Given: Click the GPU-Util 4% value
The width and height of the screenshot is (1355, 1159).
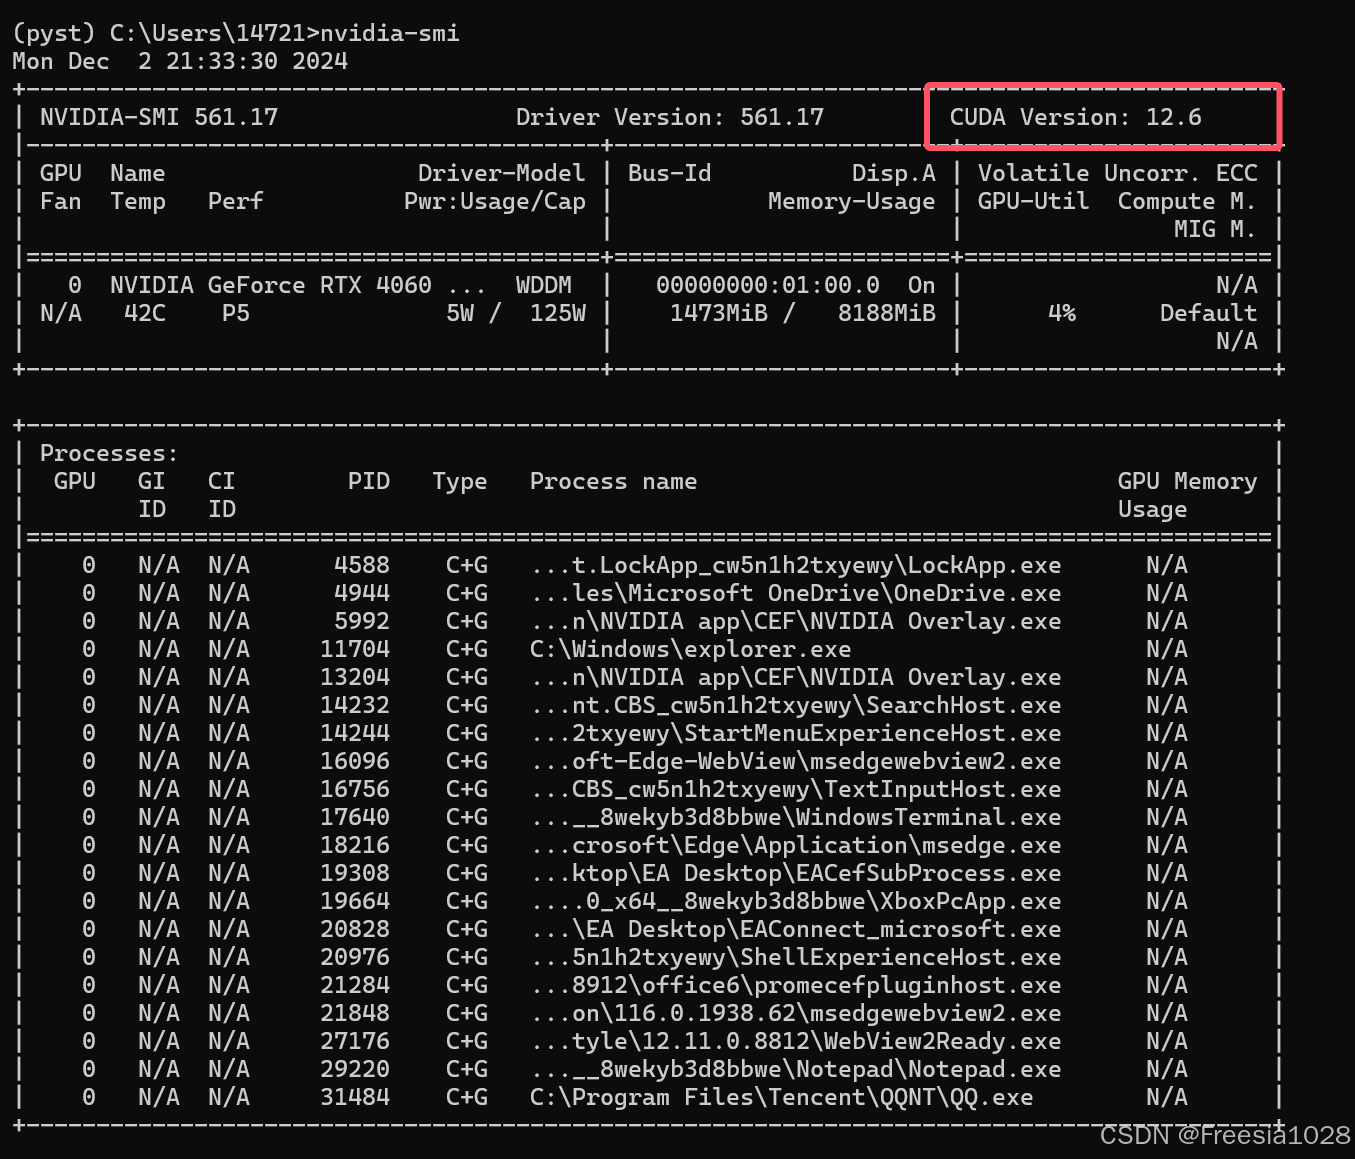Looking at the screenshot, I should click(1060, 313).
